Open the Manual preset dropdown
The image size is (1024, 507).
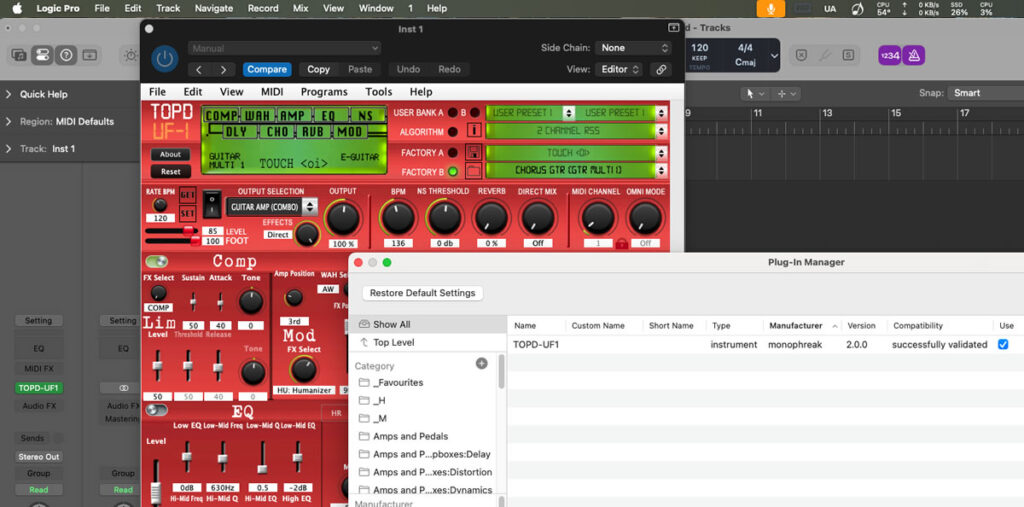coord(284,48)
